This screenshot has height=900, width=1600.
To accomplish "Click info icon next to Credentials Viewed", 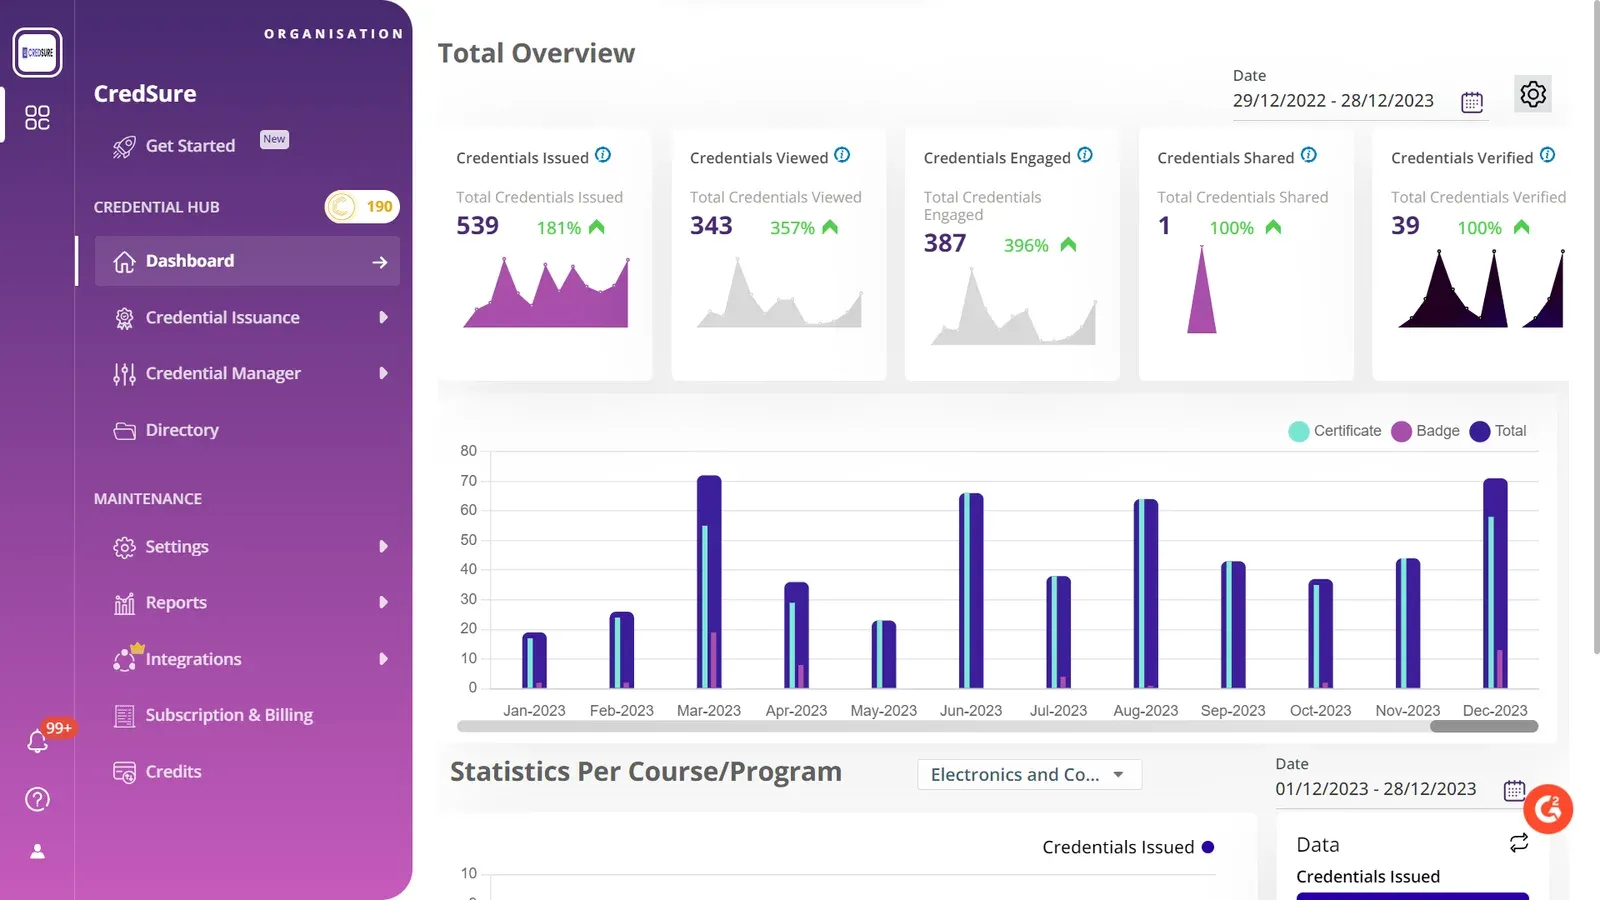I will (842, 155).
